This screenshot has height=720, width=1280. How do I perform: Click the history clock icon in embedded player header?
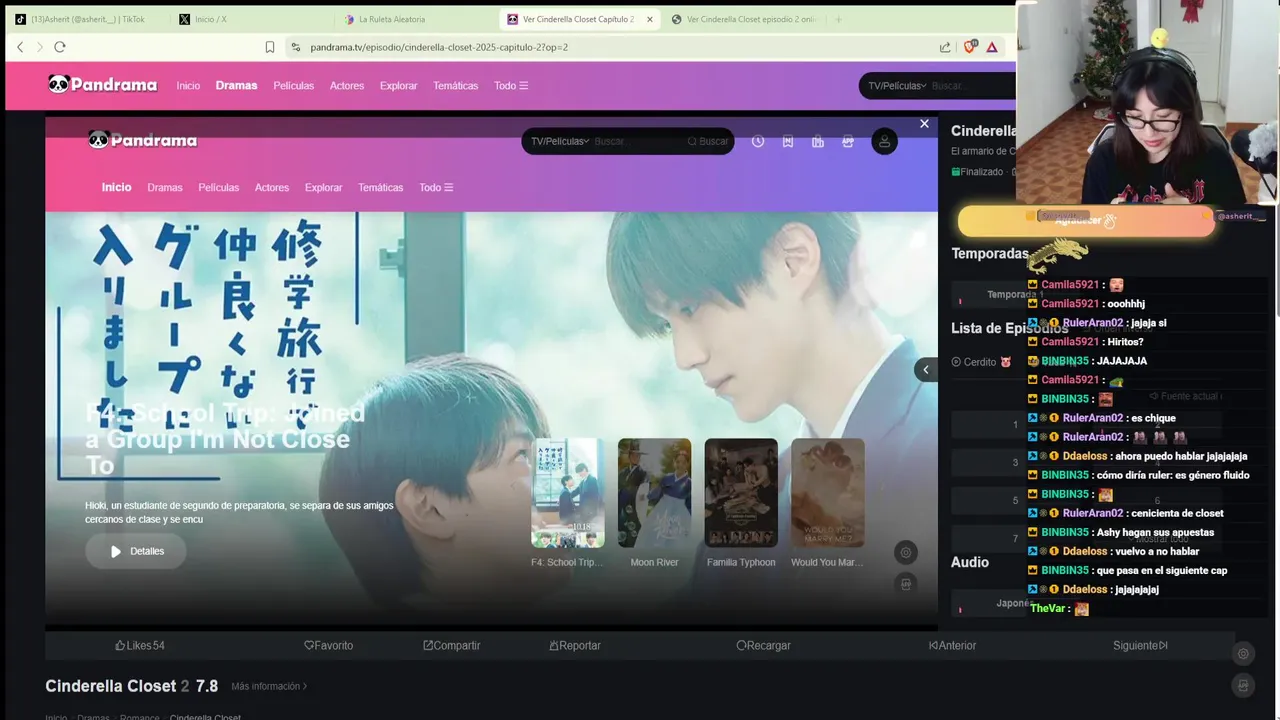758,142
